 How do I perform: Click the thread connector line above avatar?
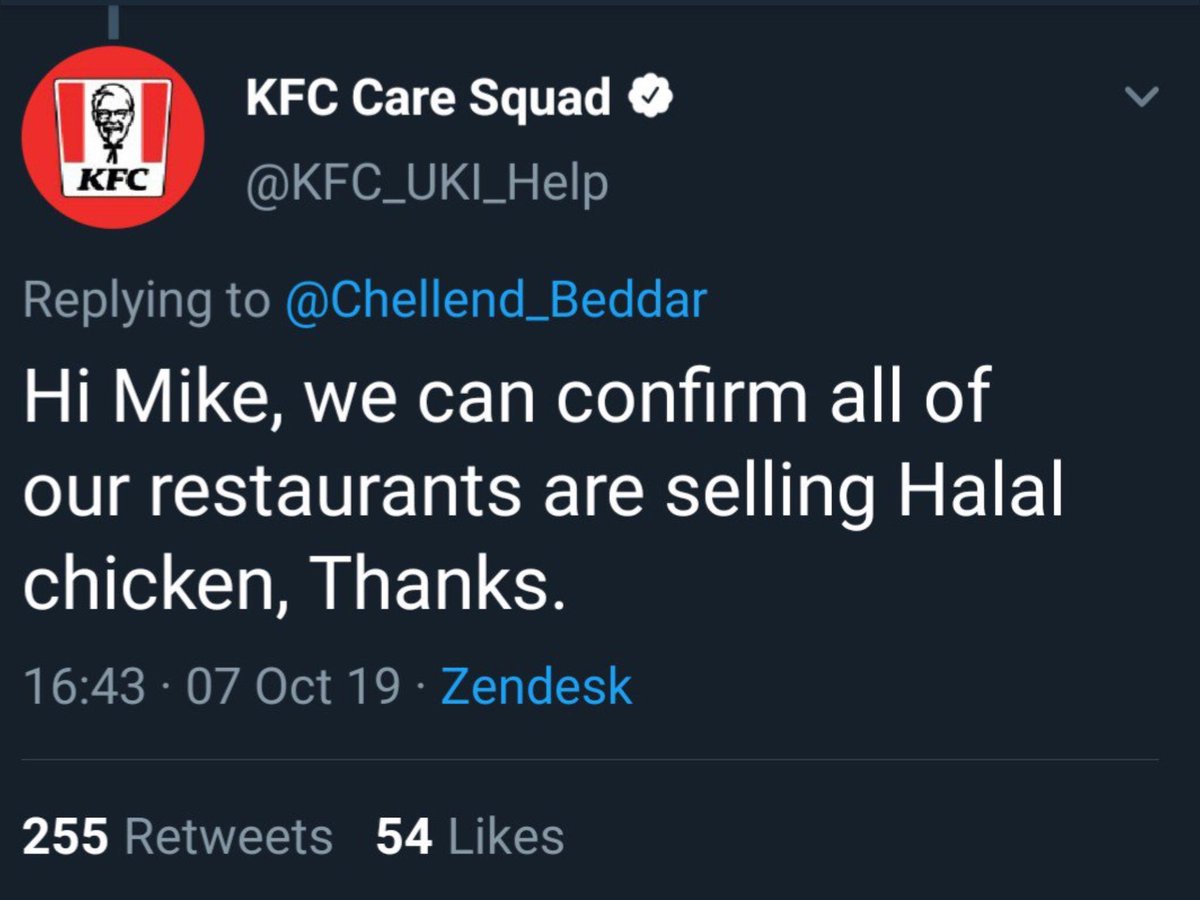point(113,20)
